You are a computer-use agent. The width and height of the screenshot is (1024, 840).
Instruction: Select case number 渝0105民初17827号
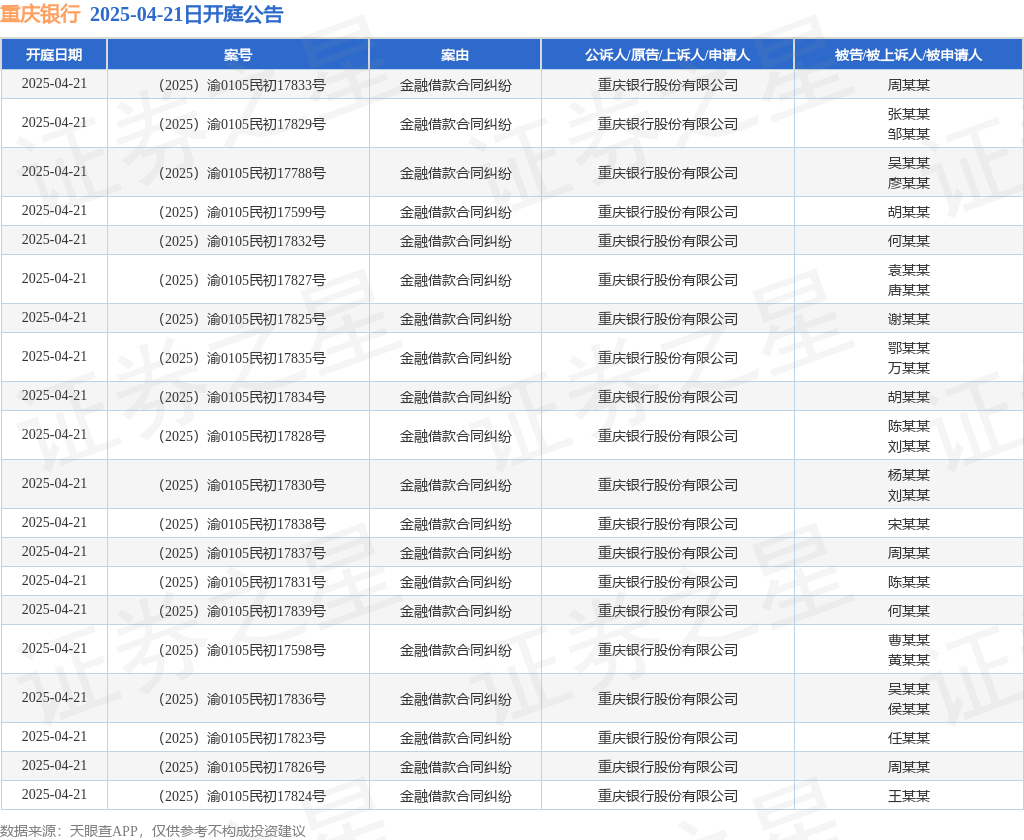coord(242,280)
